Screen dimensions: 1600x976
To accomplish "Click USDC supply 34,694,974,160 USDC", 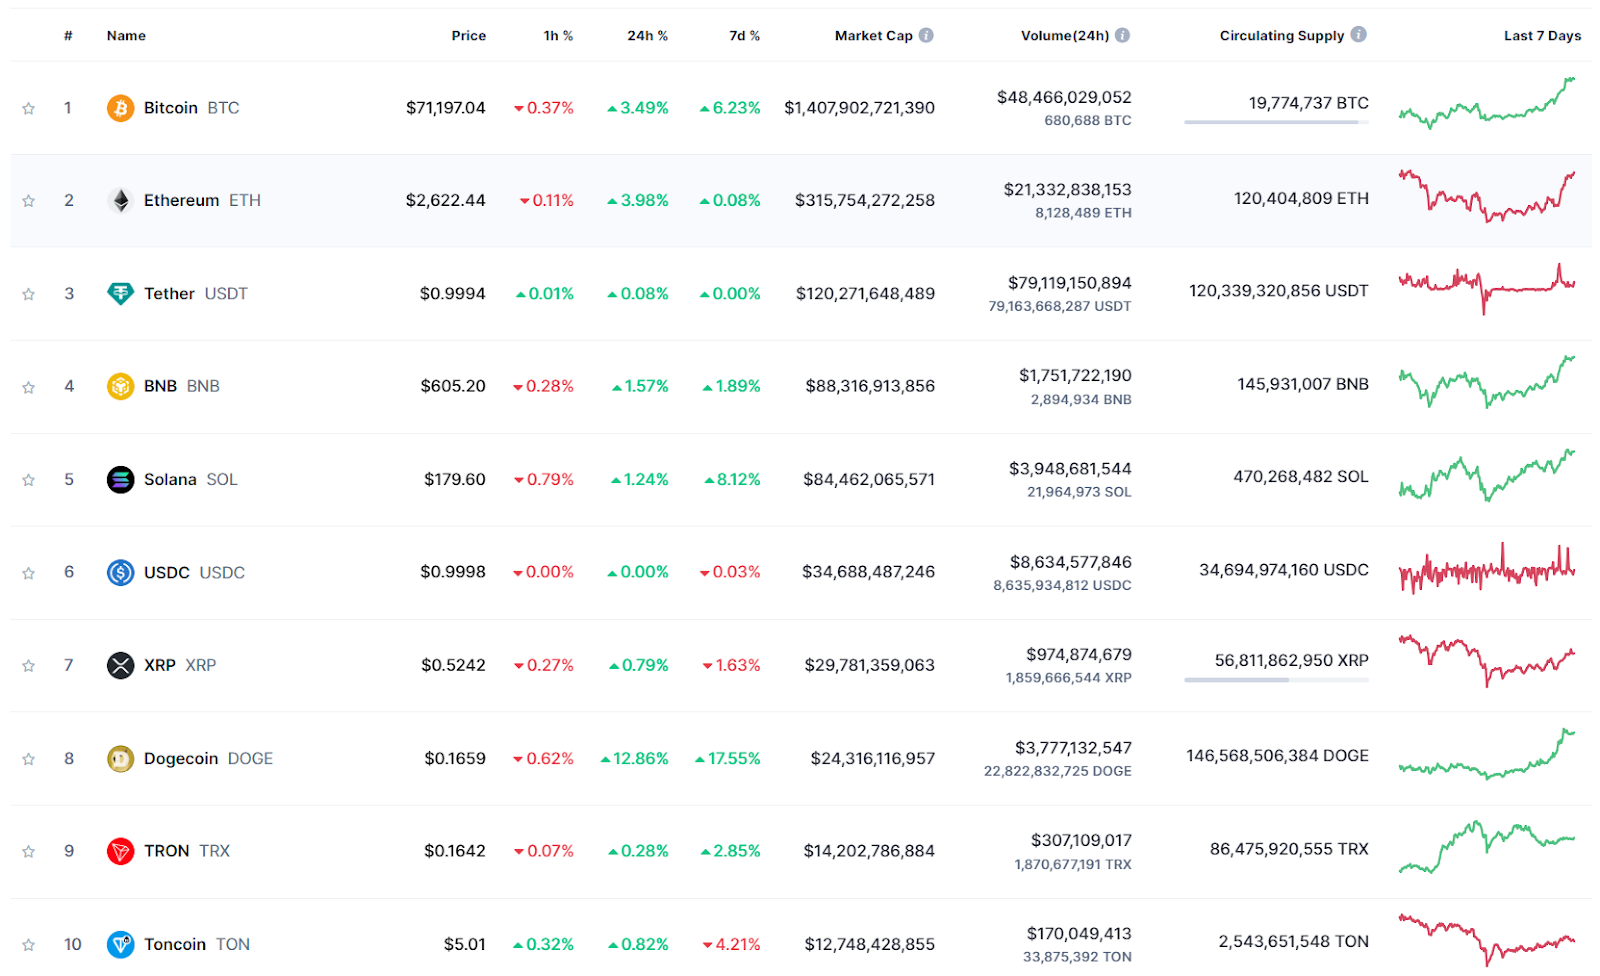I will coord(1284,570).
